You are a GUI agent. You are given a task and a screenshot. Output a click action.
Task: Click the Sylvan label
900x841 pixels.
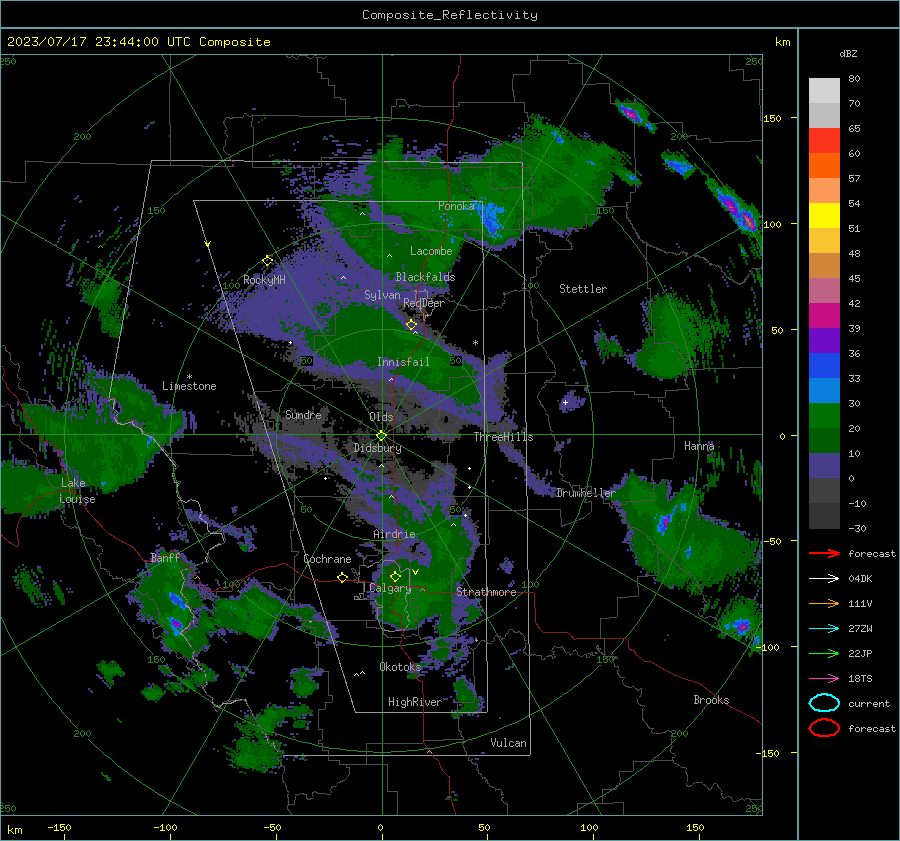point(382,295)
